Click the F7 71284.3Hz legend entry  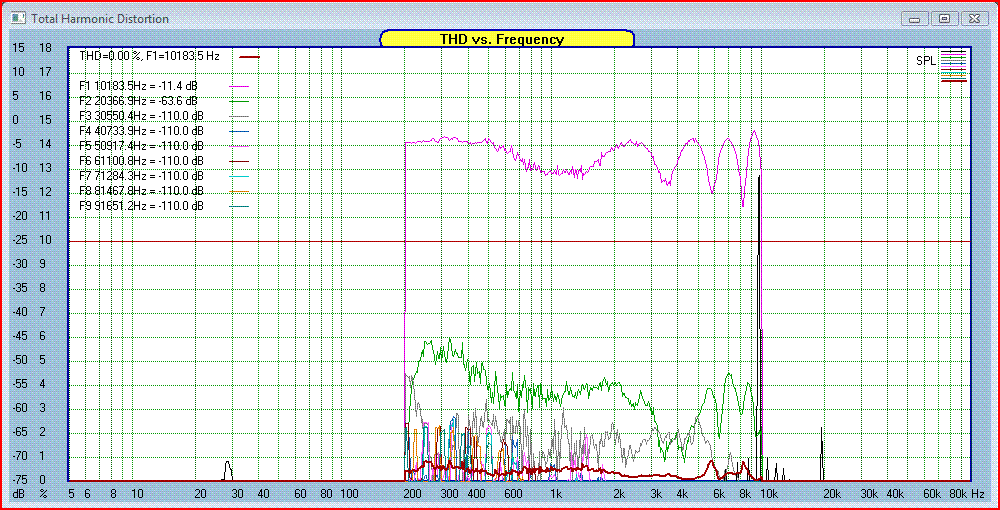click(141, 176)
